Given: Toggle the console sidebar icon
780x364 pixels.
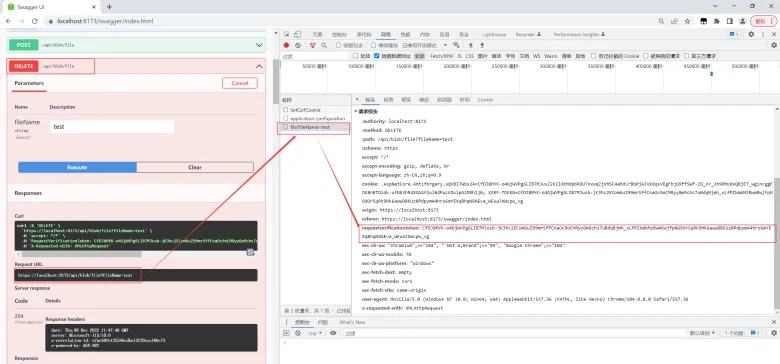Looking at the screenshot, I should pyautogui.click(x=287, y=333).
